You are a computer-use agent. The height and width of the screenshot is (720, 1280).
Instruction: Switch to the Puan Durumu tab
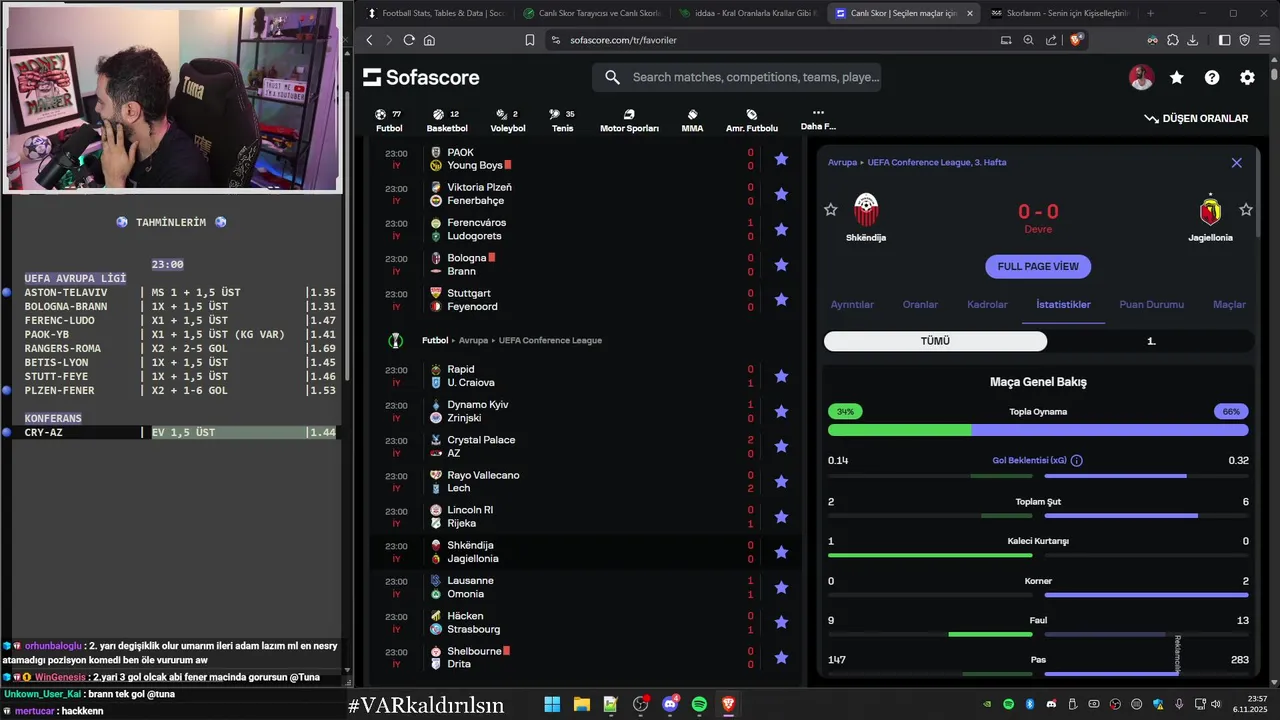point(1151,304)
